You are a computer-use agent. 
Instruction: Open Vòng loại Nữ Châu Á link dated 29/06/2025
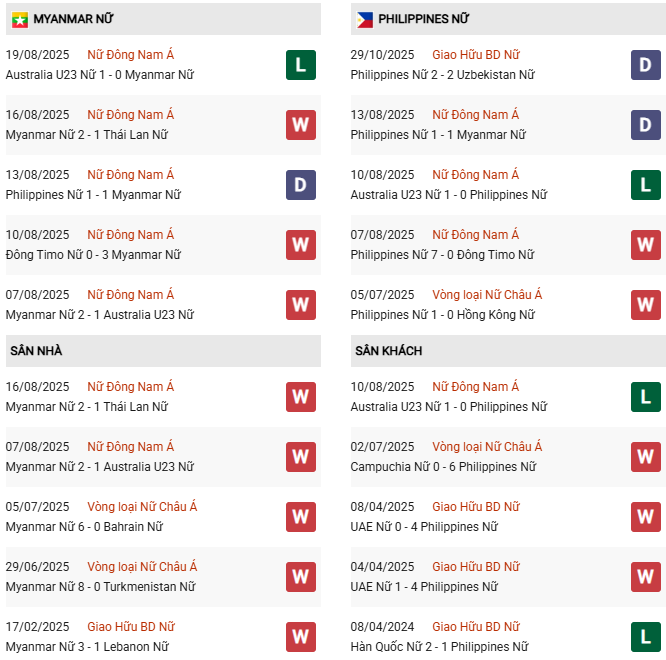(x=142, y=567)
